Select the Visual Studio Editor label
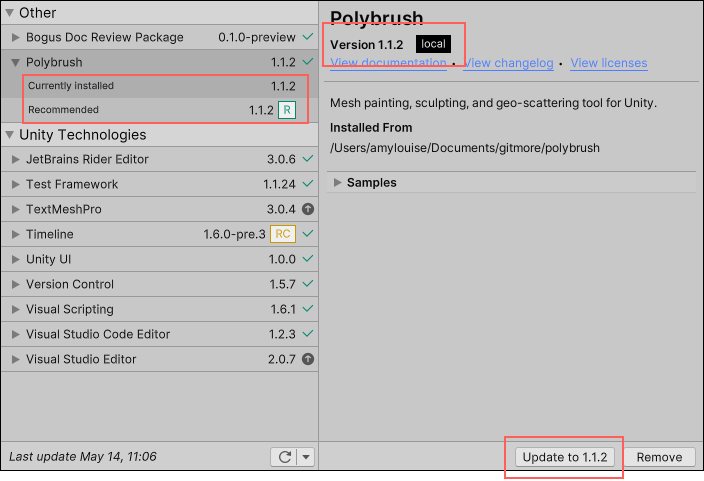Image resolution: width=704 pixels, height=481 pixels. coord(81,359)
